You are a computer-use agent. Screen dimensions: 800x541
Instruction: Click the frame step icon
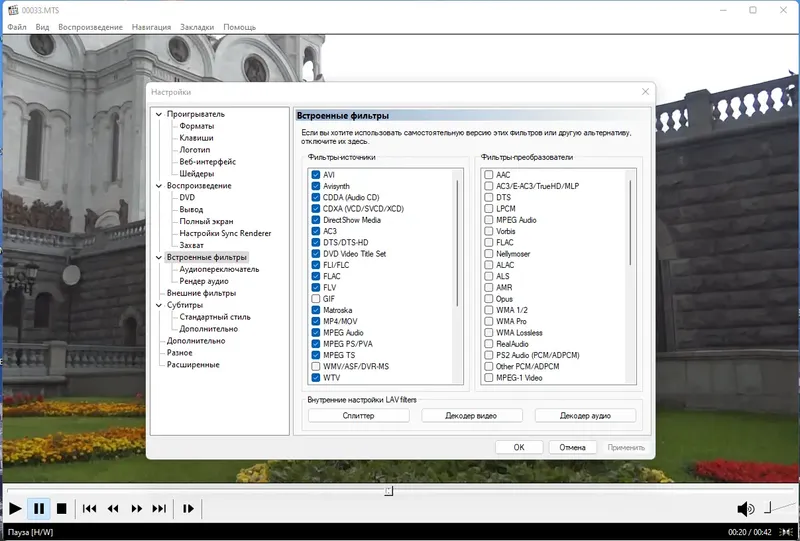(188, 508)
